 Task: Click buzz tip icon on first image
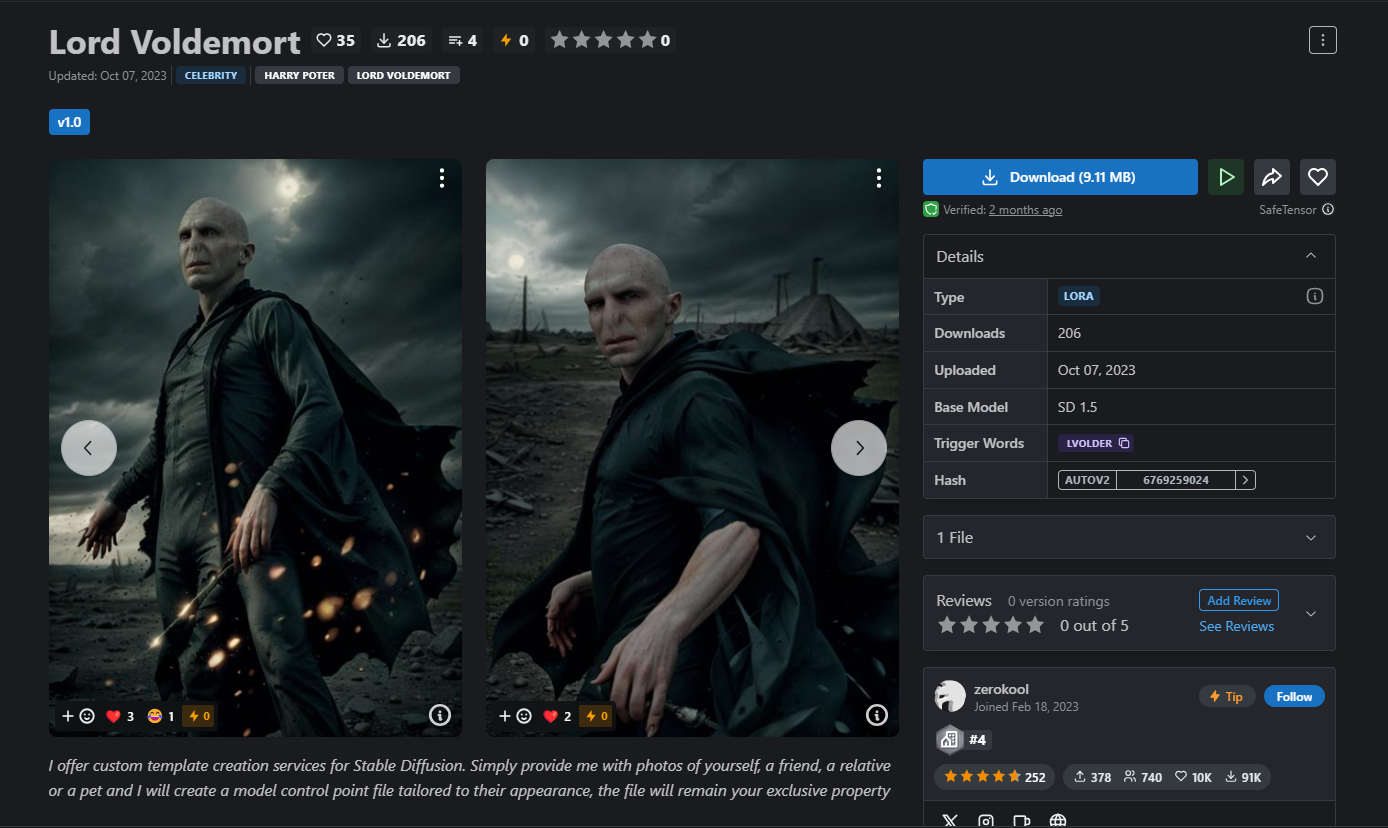pyautogui.click(x=198, y=716)
